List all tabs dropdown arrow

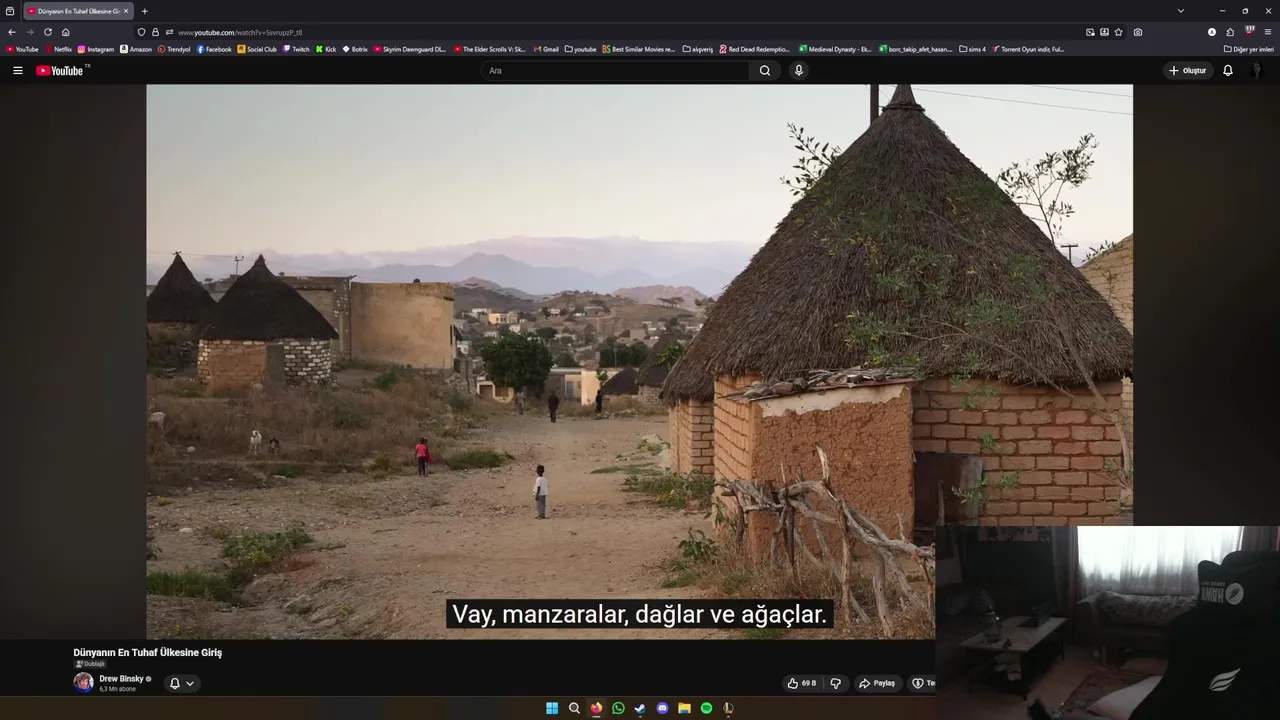pos(1181,11)
